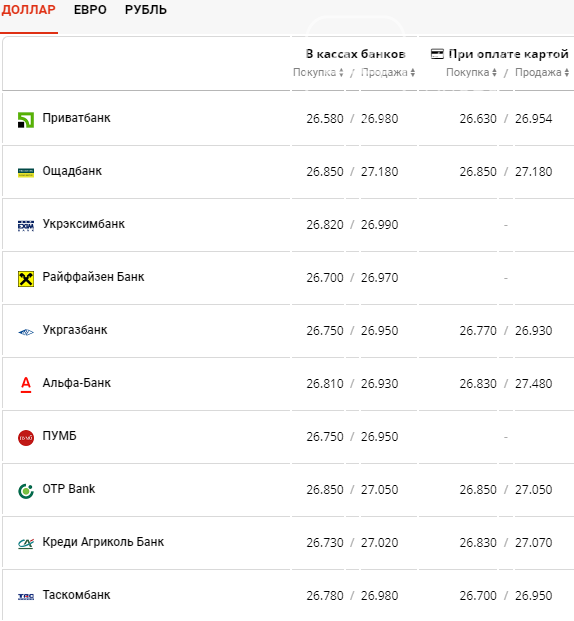Screen dimensions: 574x621
Task: Click the Райффайзен Банк yellow logo
Action: pyautogui.click(x=26, y=279)
